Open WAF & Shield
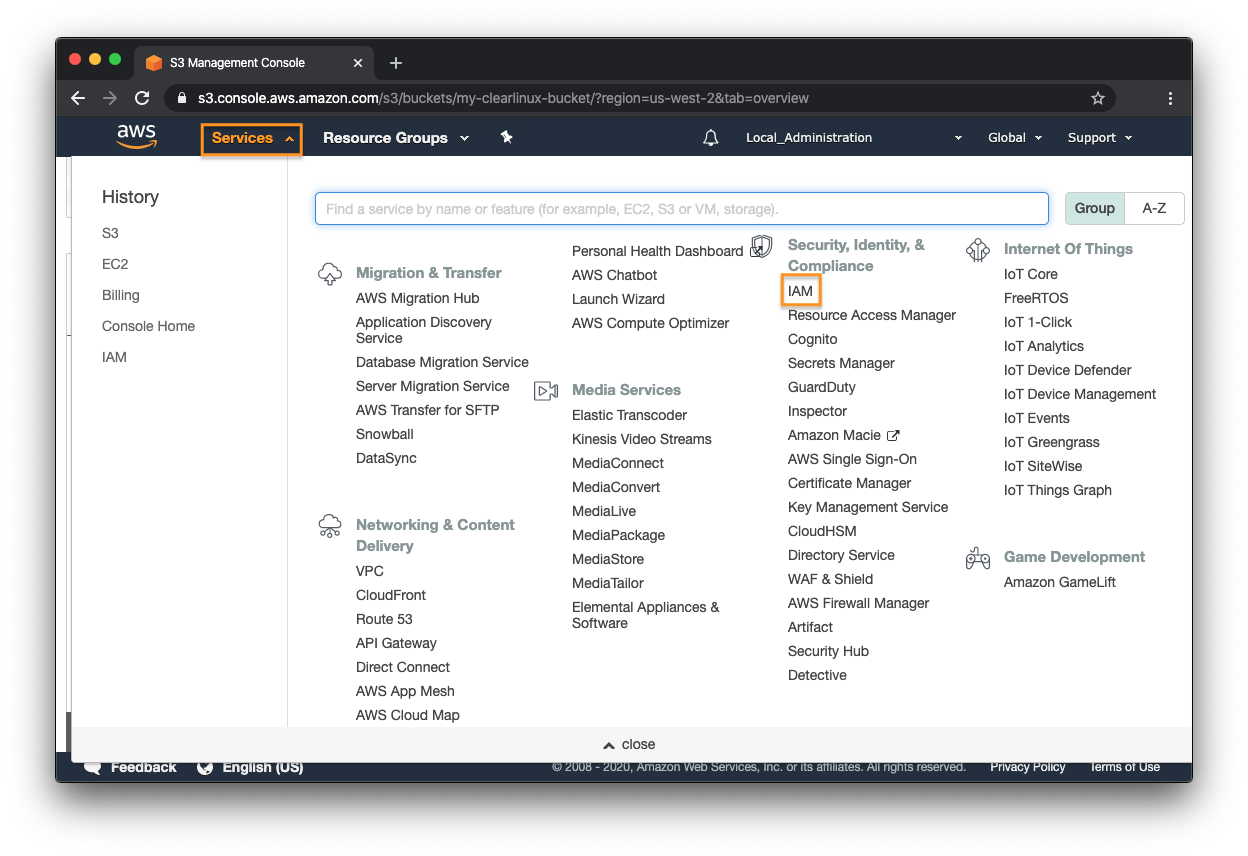The width and height of the screenshot is (1248, 856). (830, 579)
